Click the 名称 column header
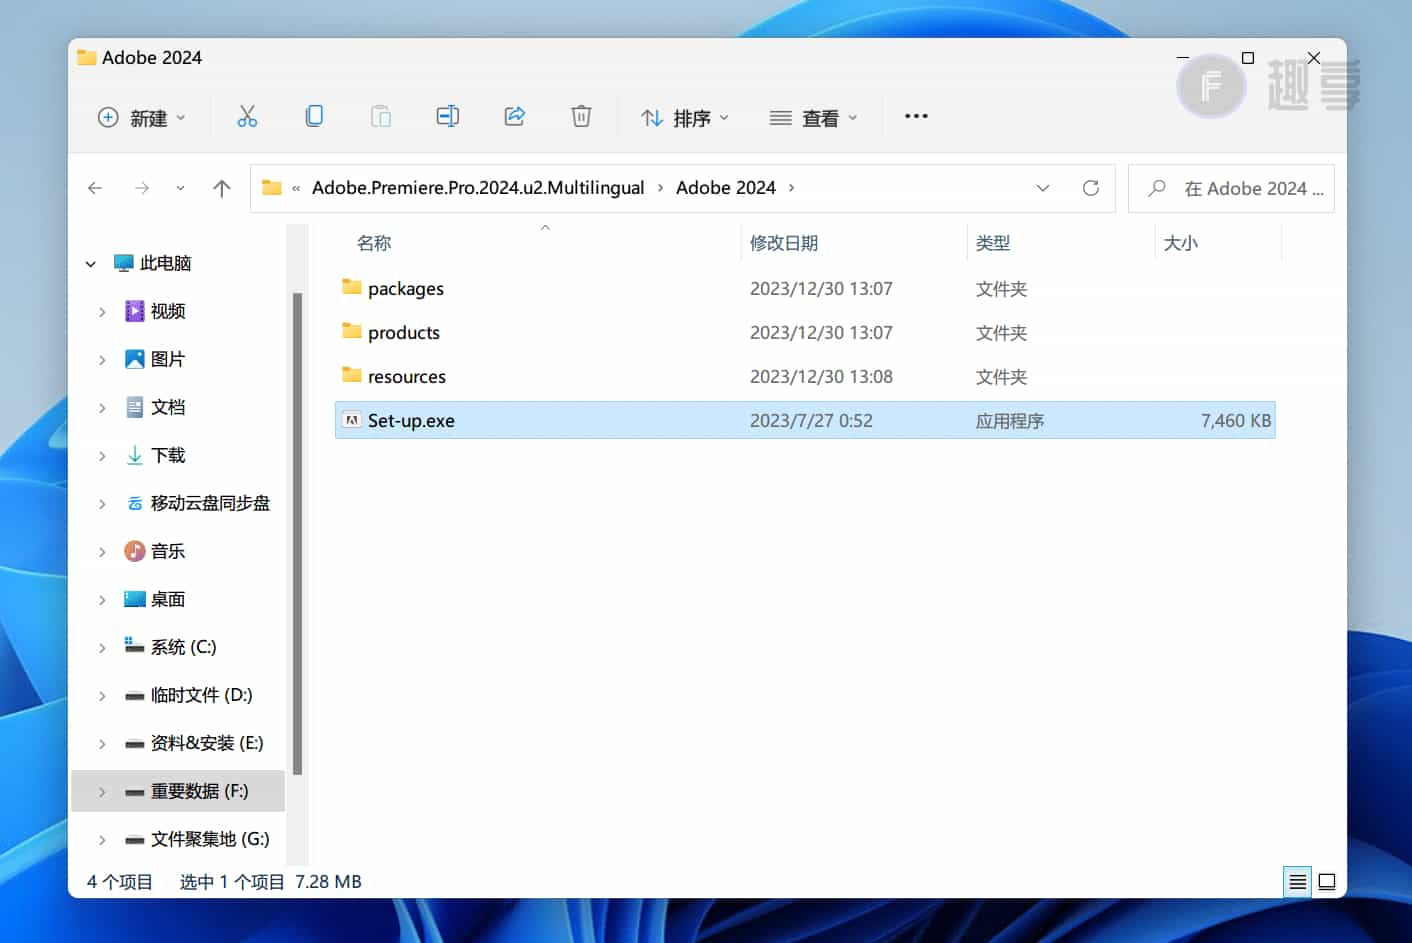 [374, 243]
